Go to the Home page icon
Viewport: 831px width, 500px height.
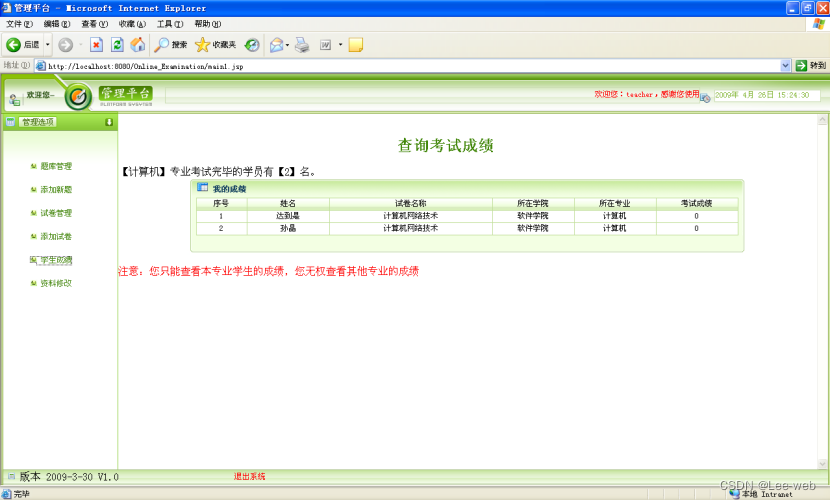click(x=138, y=45)
